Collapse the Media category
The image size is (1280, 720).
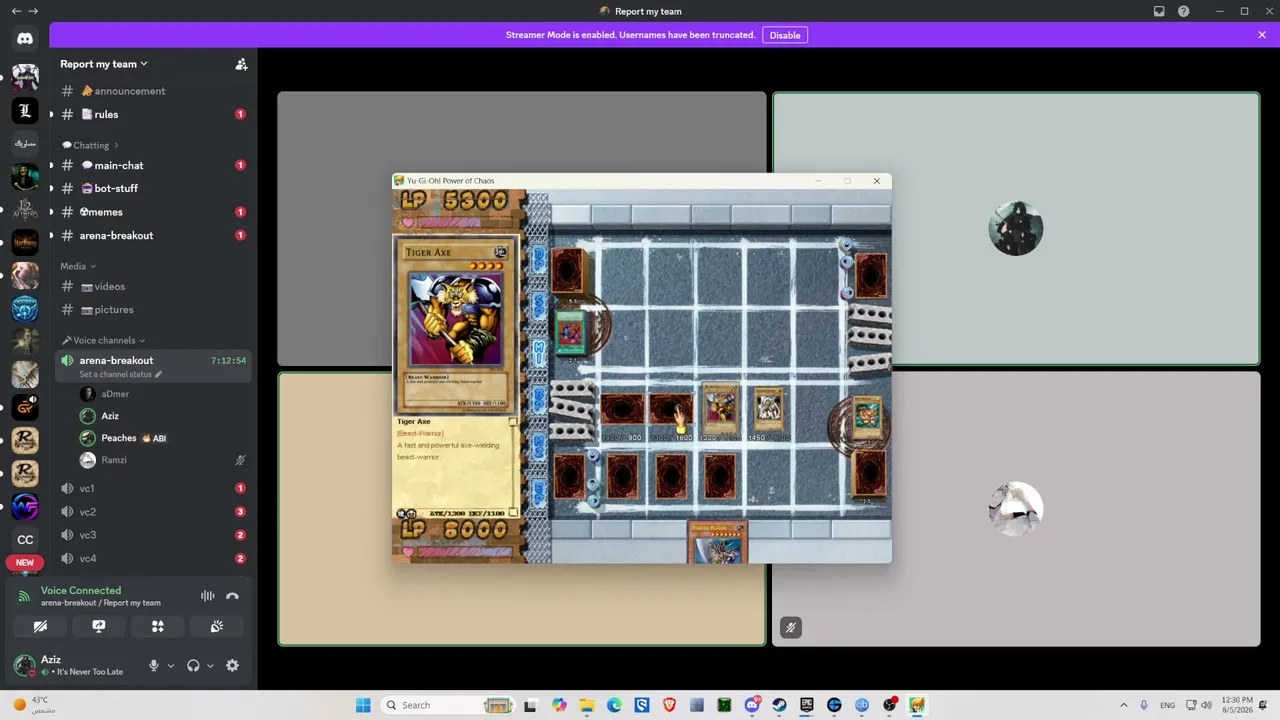pyautogui.click(x=78, y=266)
